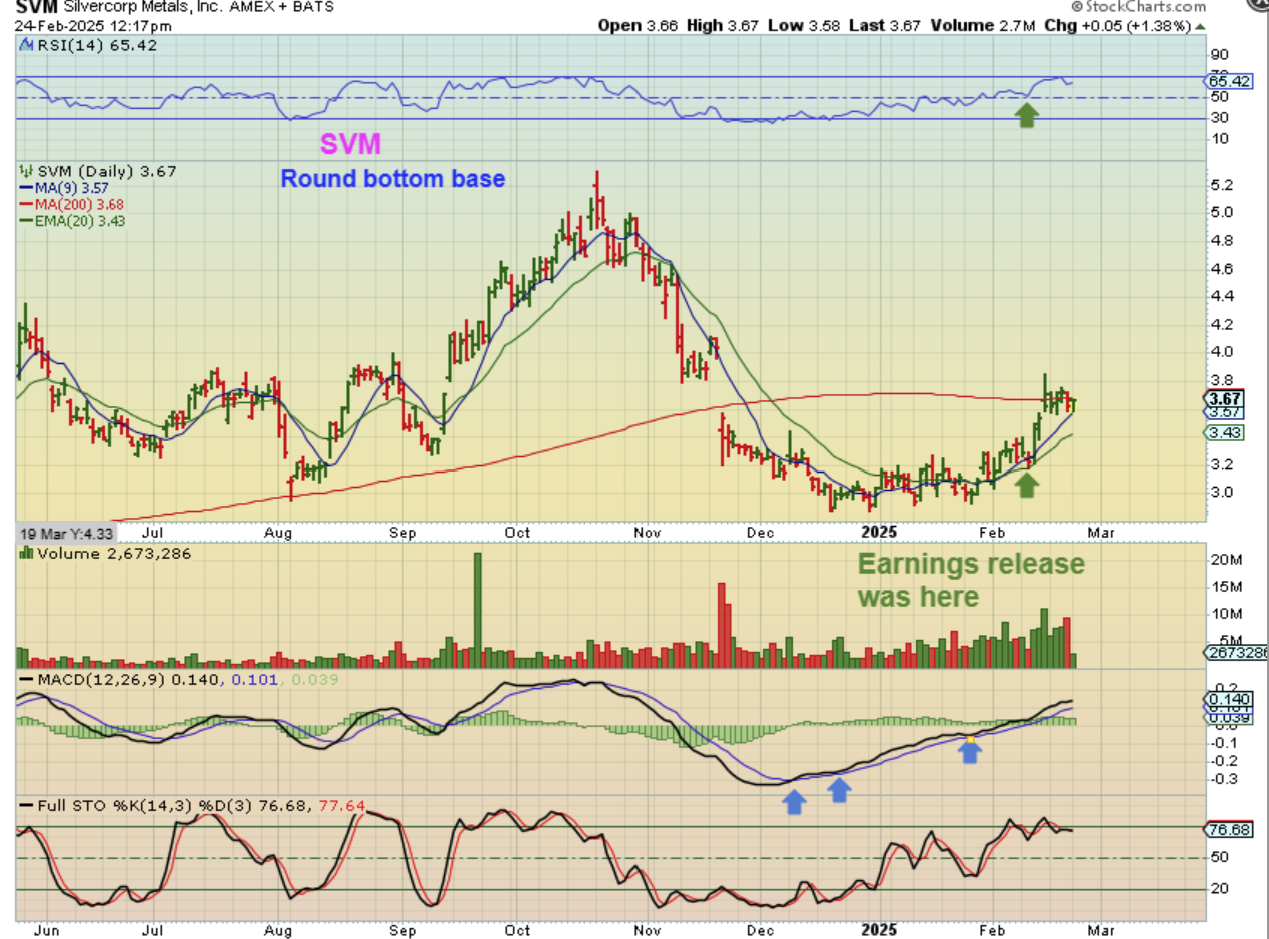The image size is (1269, 939).
Task: Click the 76.68 stochastic tag on right axis
Action: (1230, 829)
